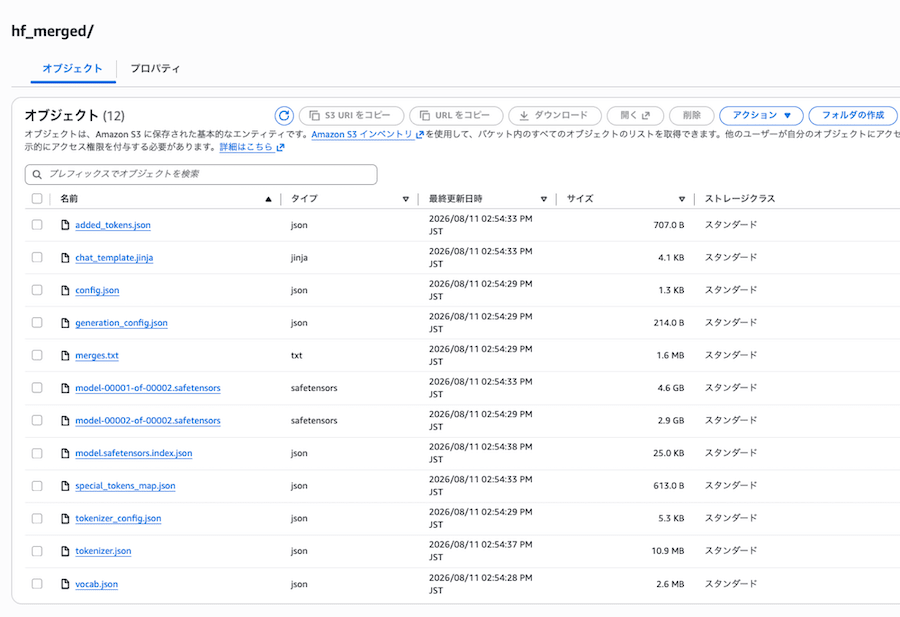This screenshot has height=617, width=900.
Task: Open the 詳細はこちら link
Action: [246, 147]
